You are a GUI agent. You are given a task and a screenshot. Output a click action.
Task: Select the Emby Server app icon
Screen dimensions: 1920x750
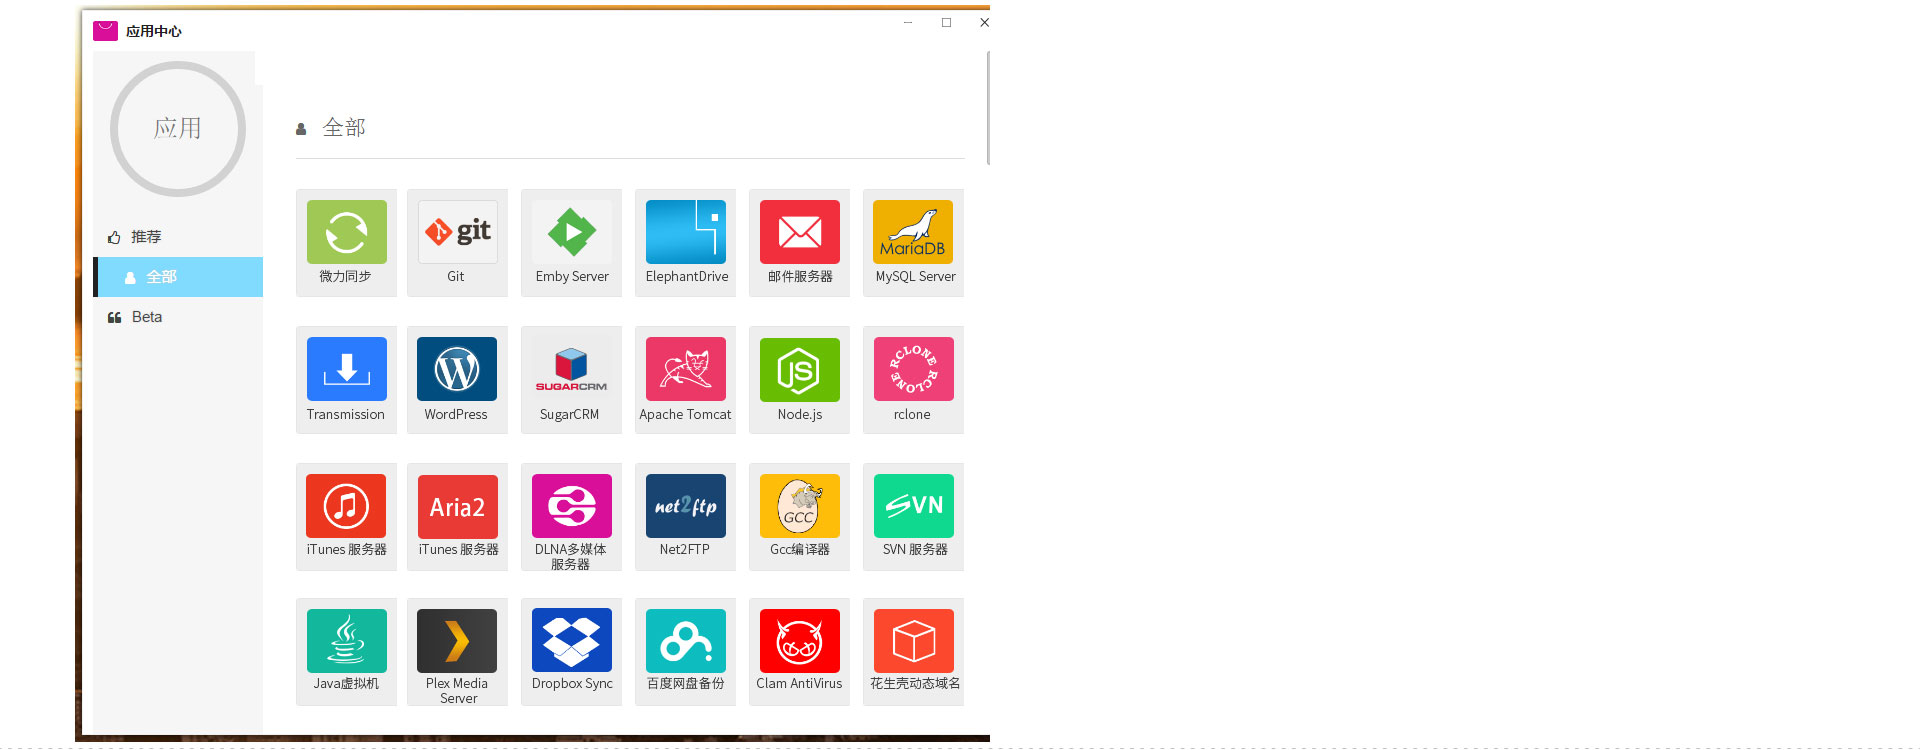[571, 232]
